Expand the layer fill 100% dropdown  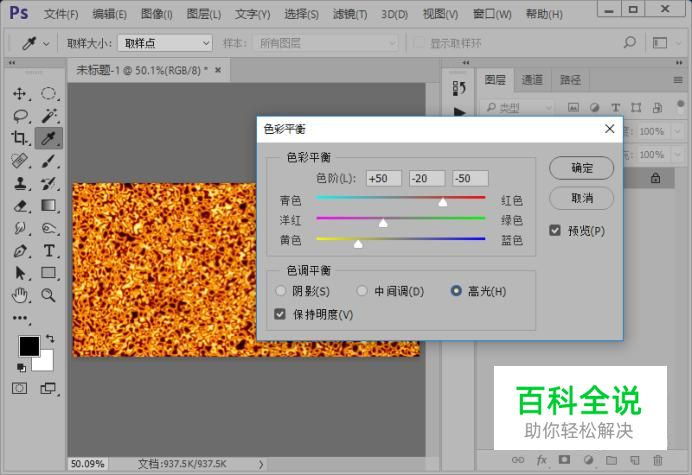[677, 155]
